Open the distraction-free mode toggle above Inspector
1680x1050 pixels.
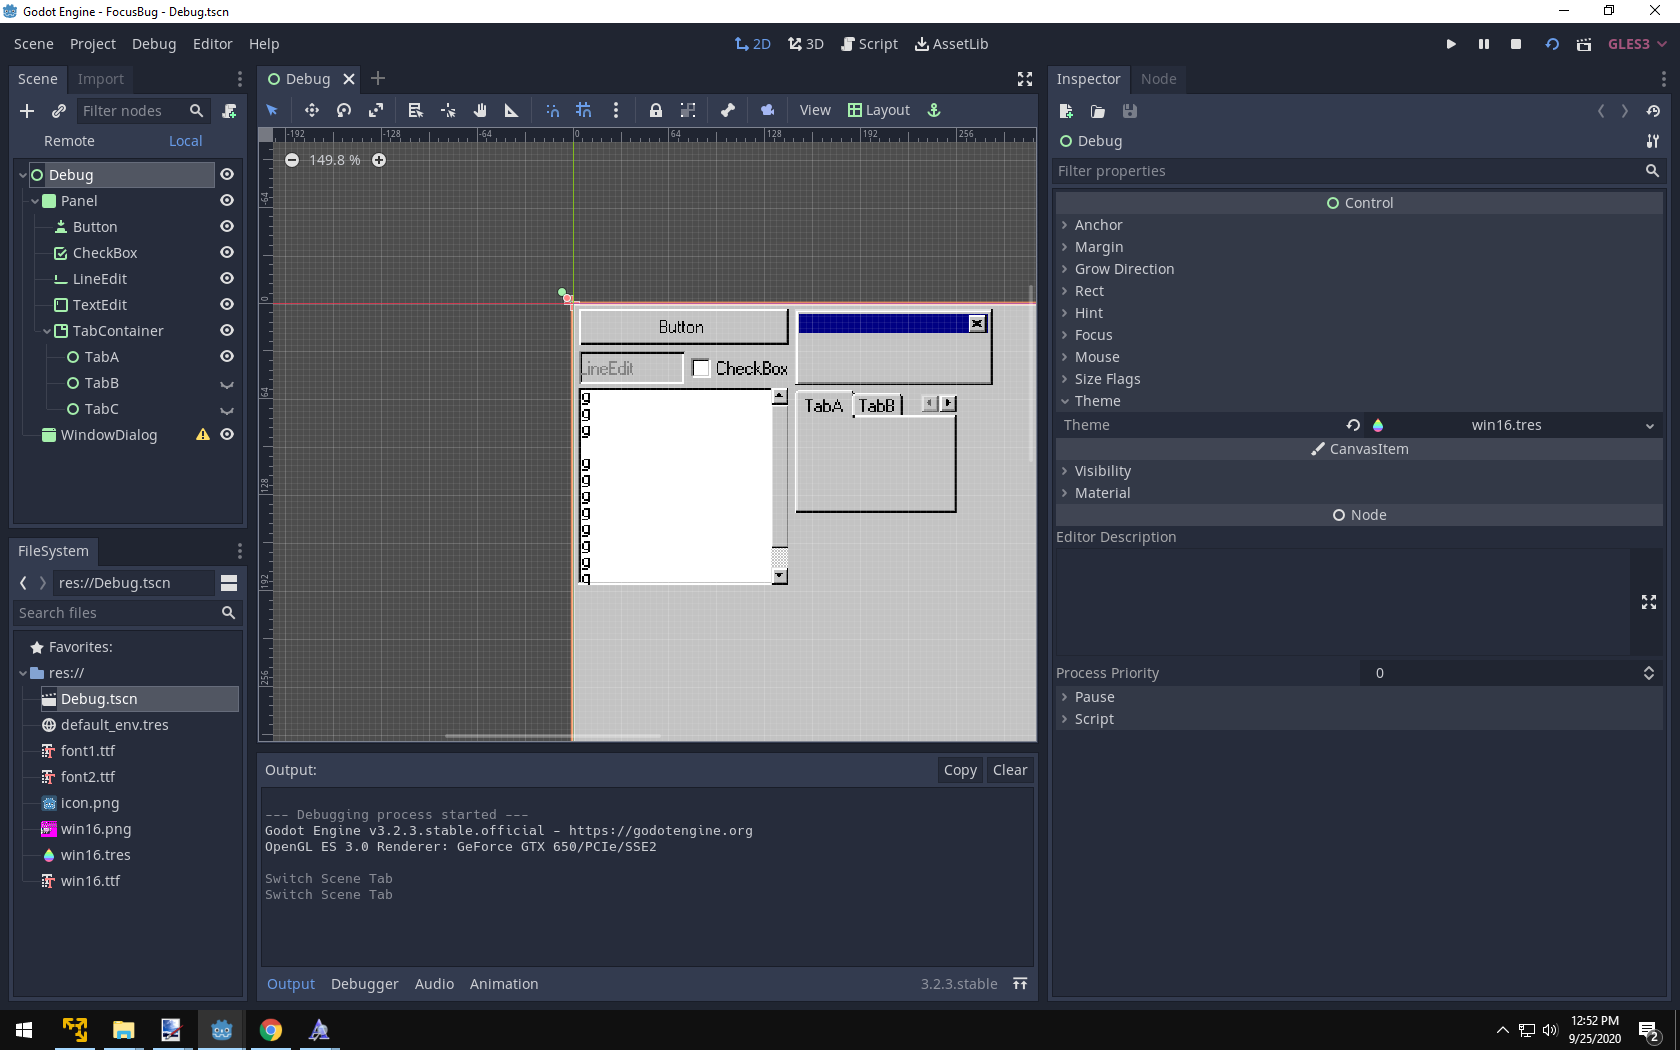(x=1025, y=79)
